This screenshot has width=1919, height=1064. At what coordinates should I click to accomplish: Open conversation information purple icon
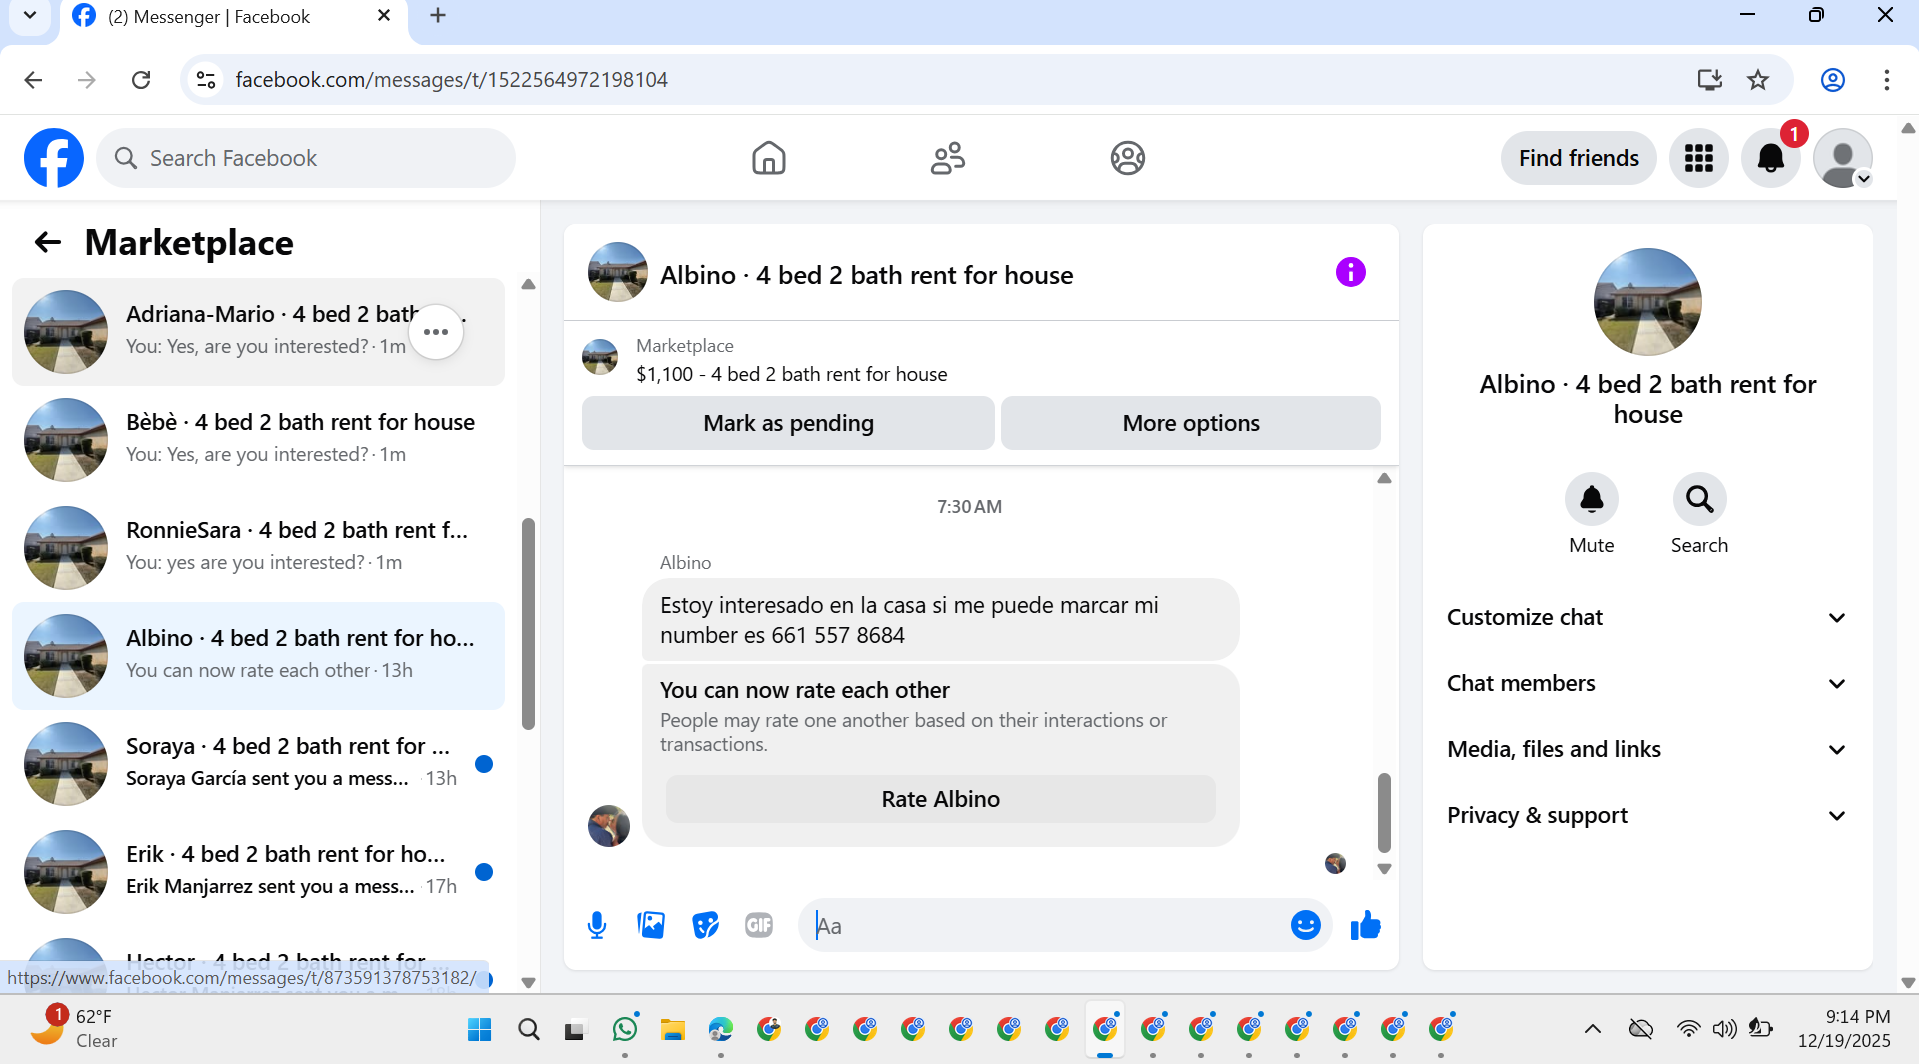point(1350,272)
